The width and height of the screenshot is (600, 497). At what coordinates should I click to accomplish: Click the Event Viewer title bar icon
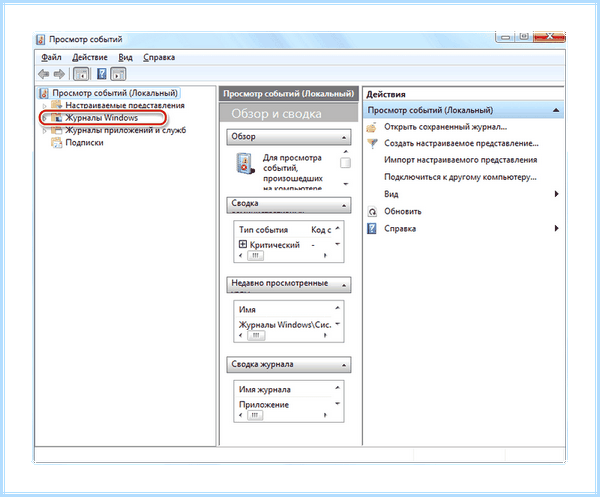click(41, 39)
